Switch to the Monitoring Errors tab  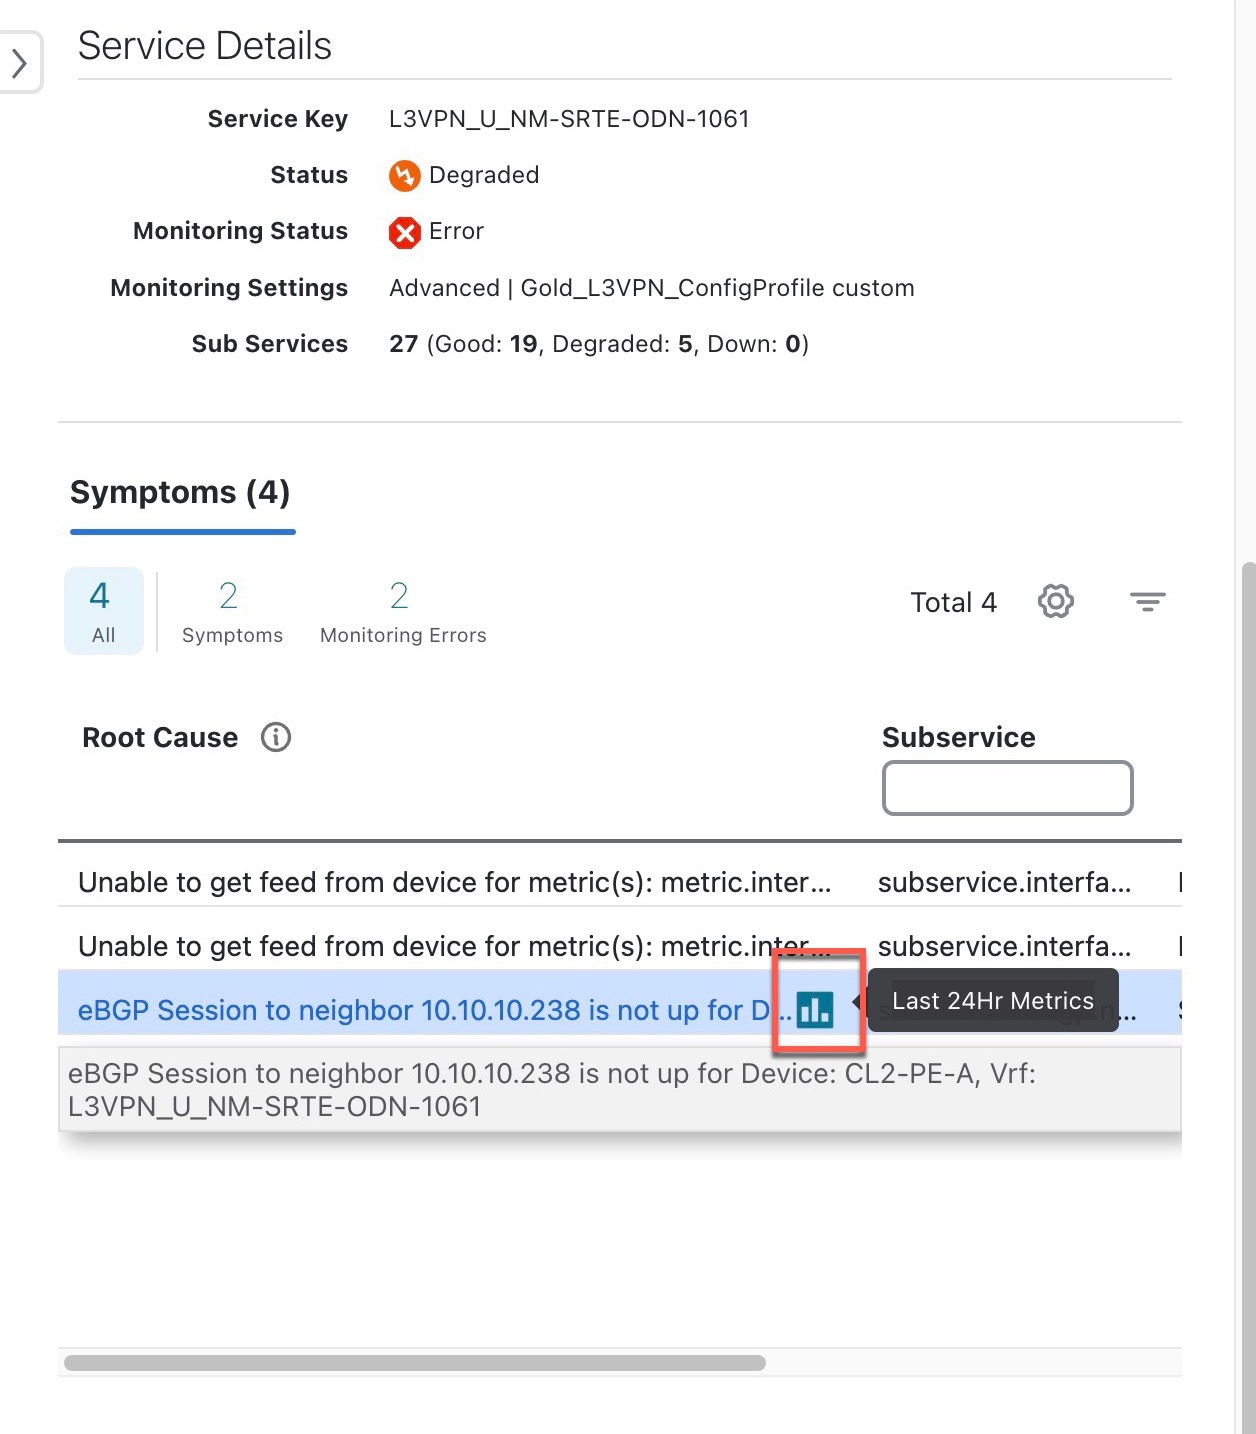click(x=401, y=610)
